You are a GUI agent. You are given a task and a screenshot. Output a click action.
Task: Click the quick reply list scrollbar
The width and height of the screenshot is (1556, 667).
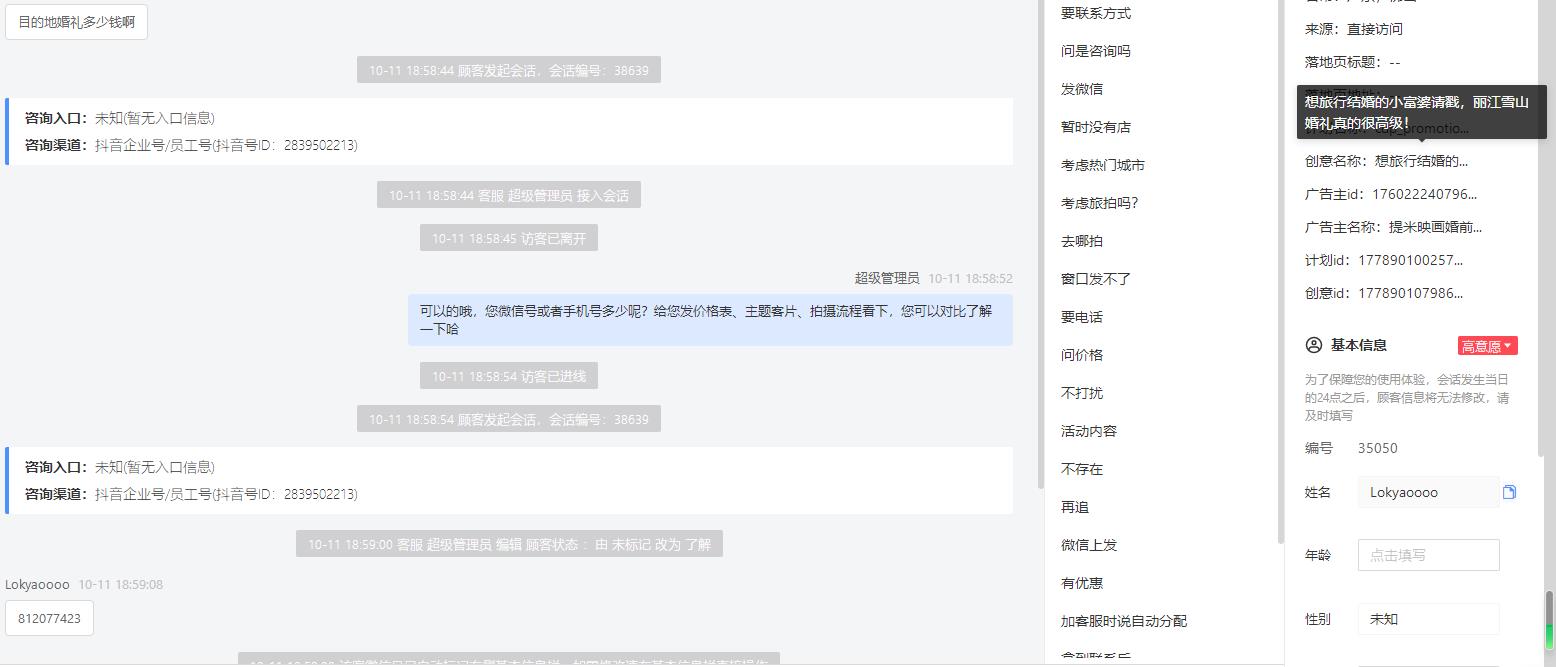click(x=1280, y=272)
